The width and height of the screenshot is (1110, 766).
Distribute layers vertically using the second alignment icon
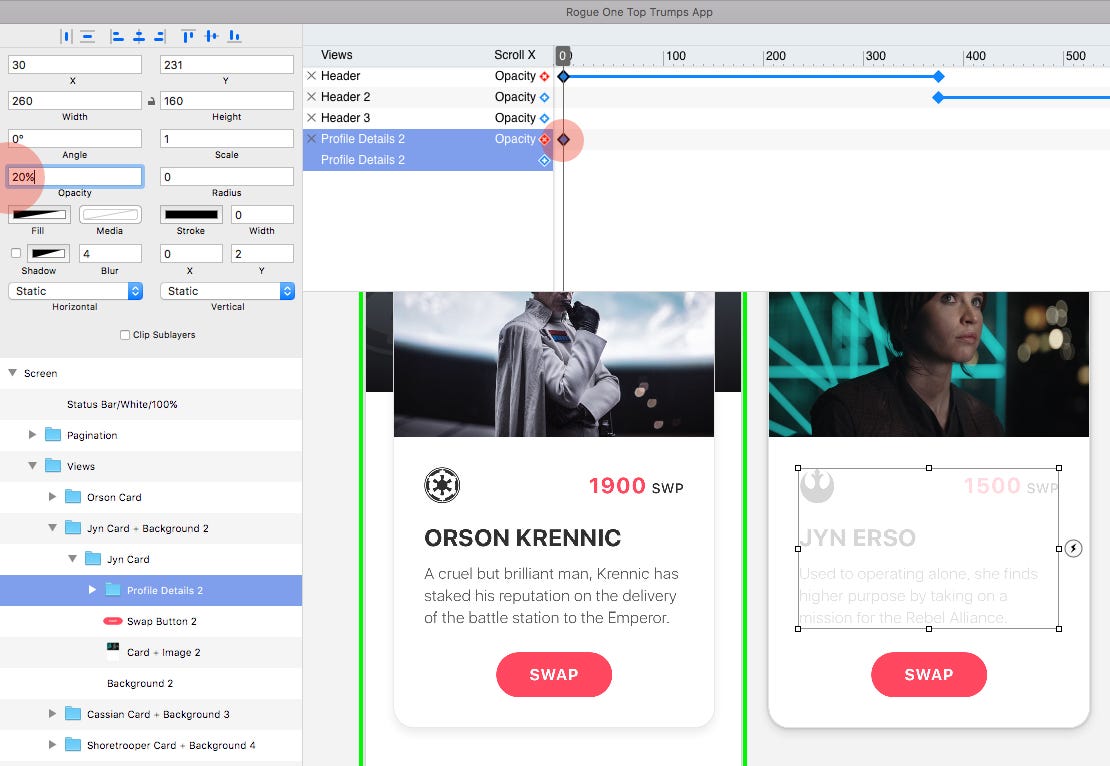point(88,36)
